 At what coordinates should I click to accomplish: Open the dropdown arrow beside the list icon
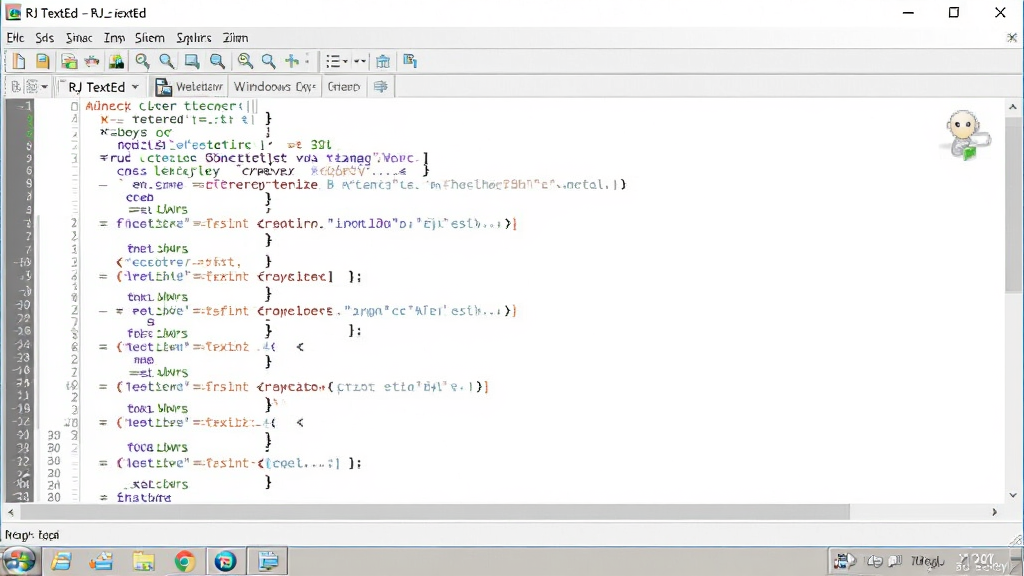[345, 61]
